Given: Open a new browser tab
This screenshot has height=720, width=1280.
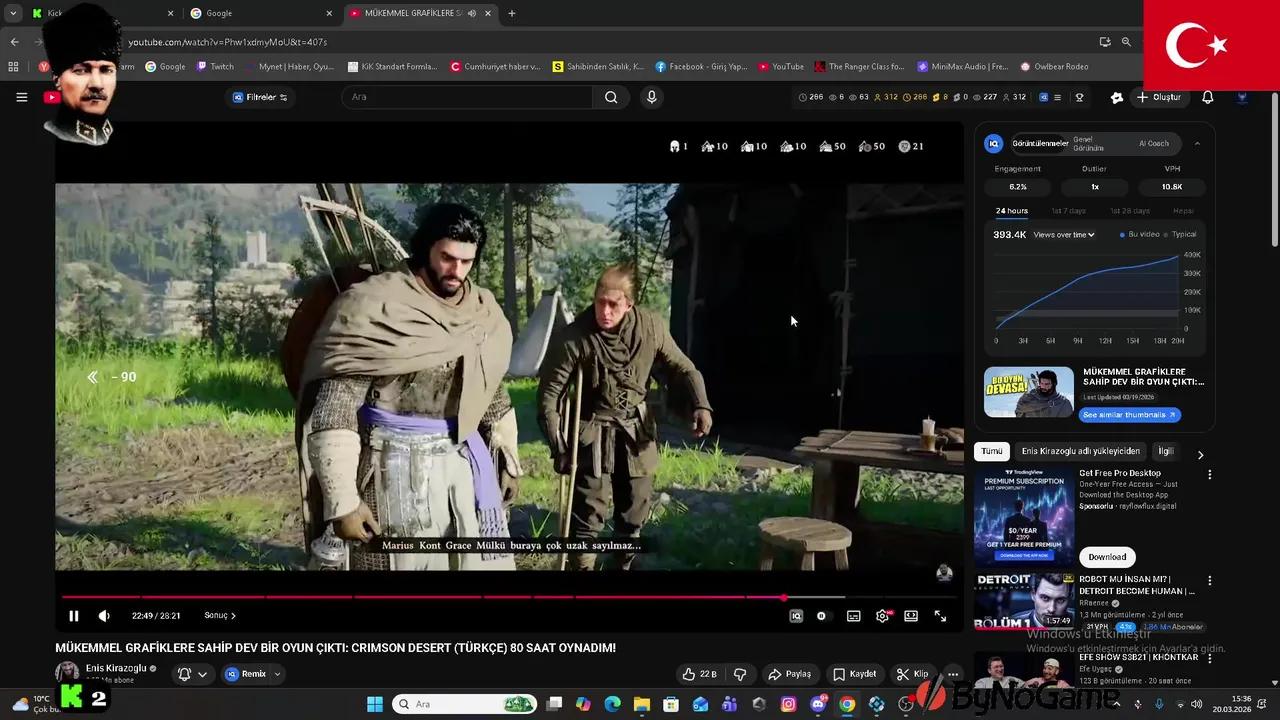Looking at the screenshot, I should [512, 13].
